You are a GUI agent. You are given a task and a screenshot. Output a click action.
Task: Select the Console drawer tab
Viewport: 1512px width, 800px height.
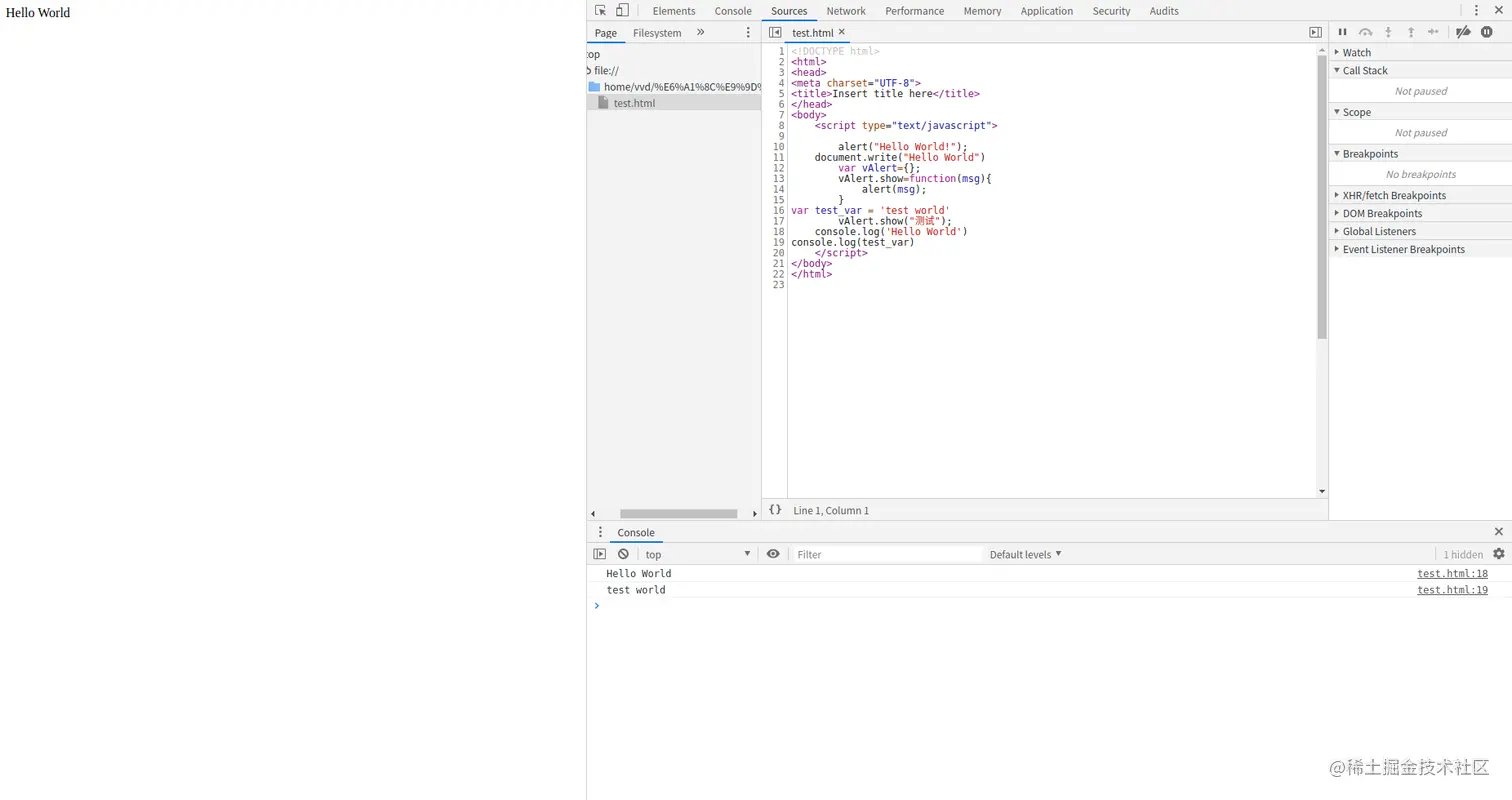[x=636, y=533]
